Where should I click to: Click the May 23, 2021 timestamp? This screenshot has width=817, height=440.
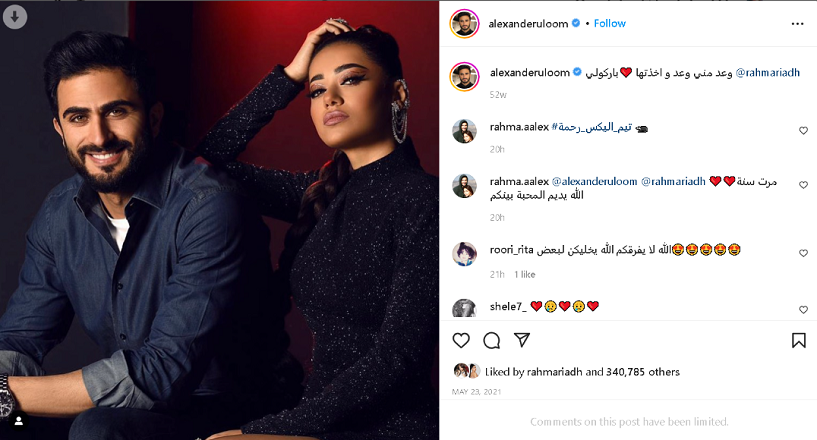[x=476, y=392]
